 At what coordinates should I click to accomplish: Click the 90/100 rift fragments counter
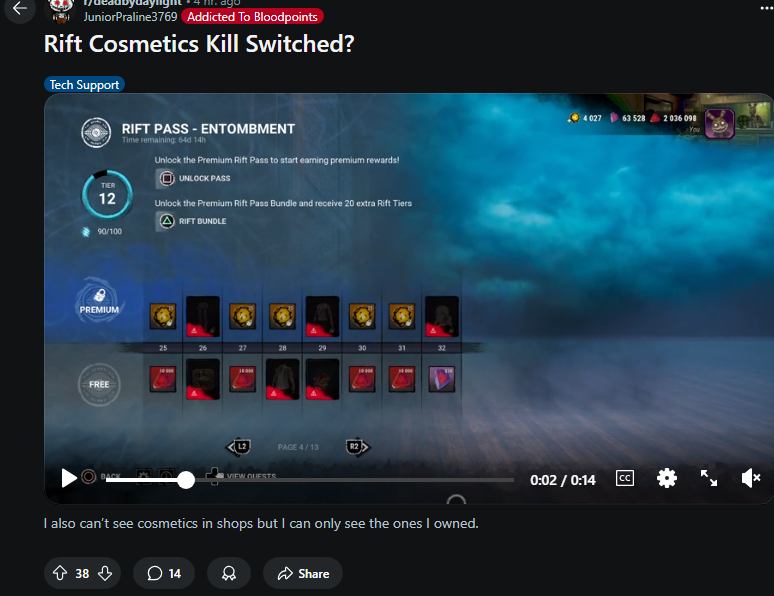pos(103,232)
